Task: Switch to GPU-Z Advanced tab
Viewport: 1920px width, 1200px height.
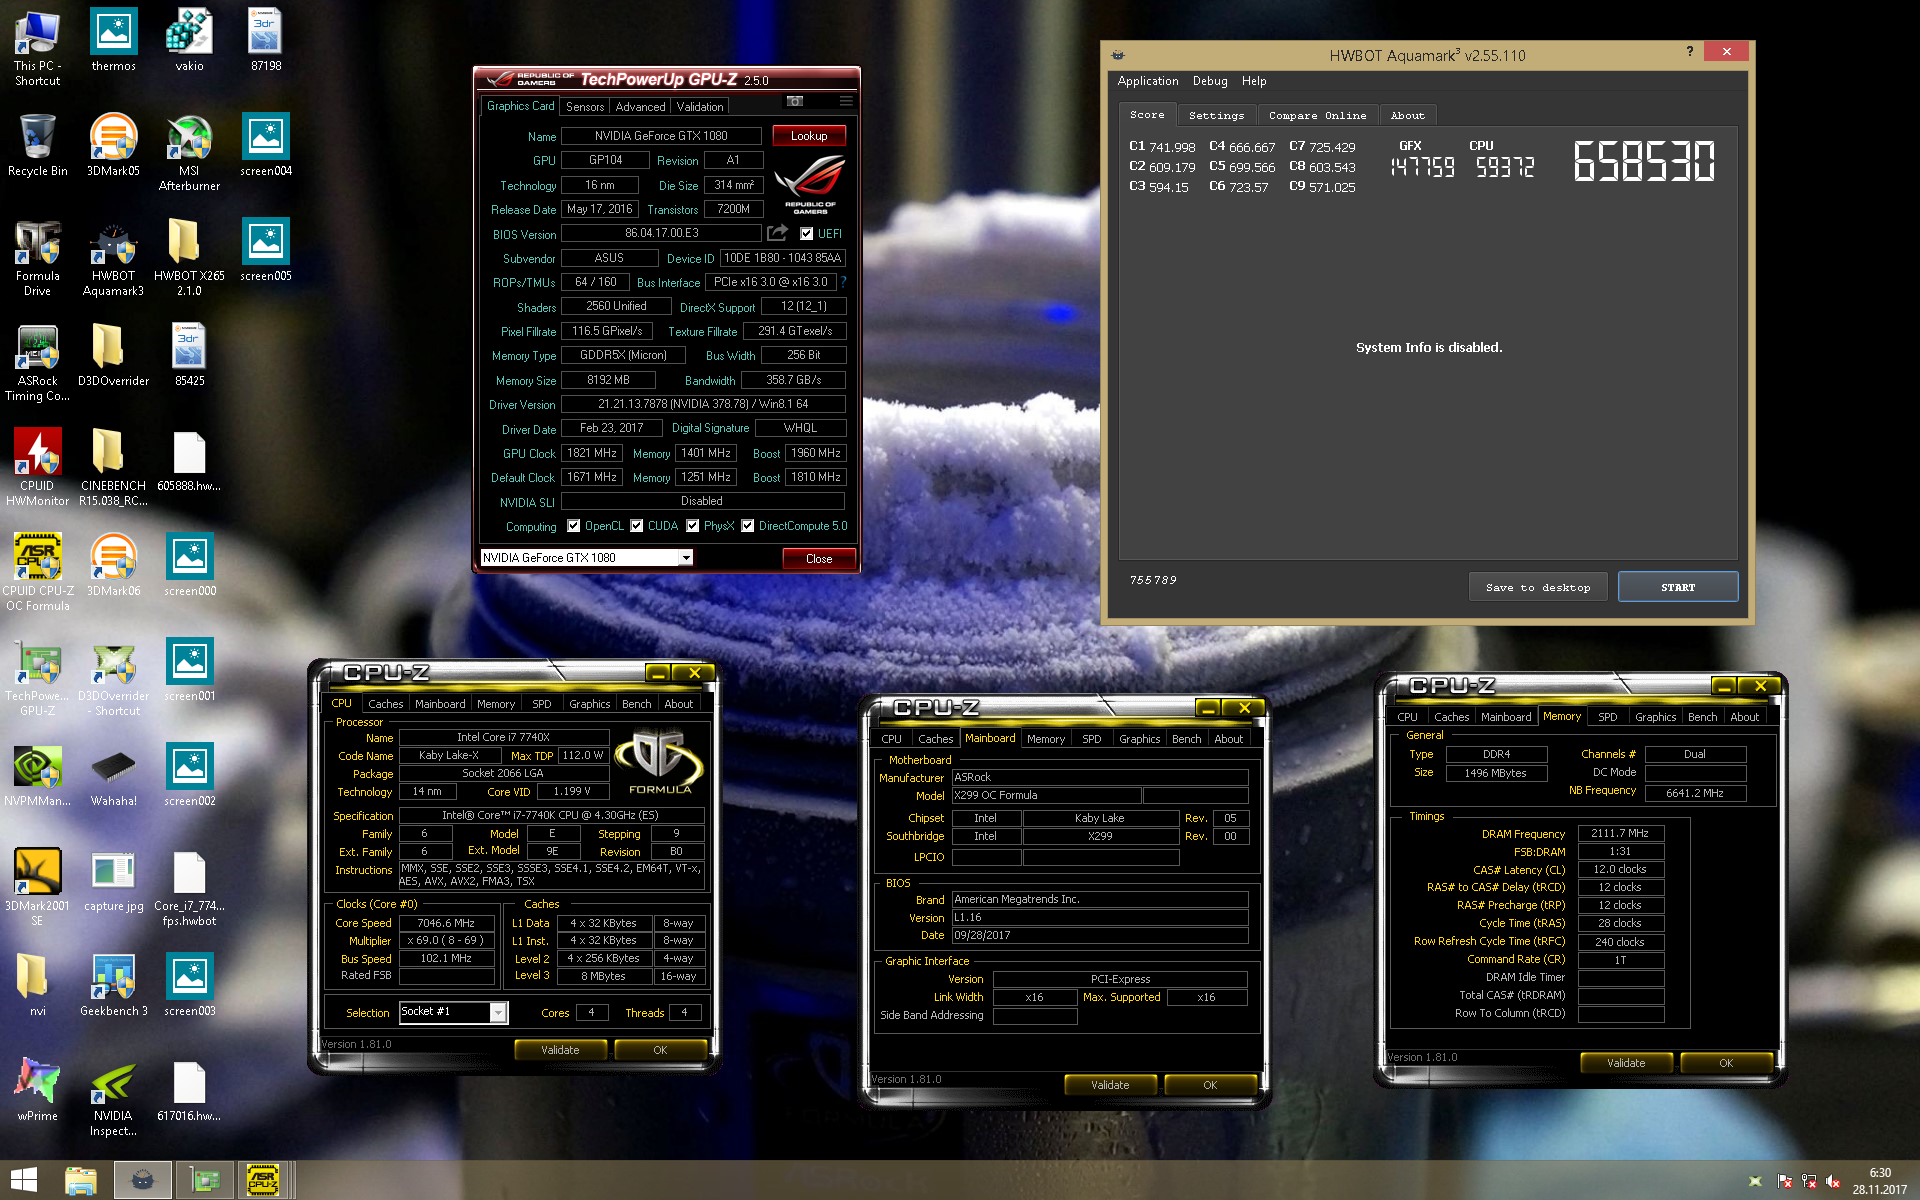Action: [640, 107]
